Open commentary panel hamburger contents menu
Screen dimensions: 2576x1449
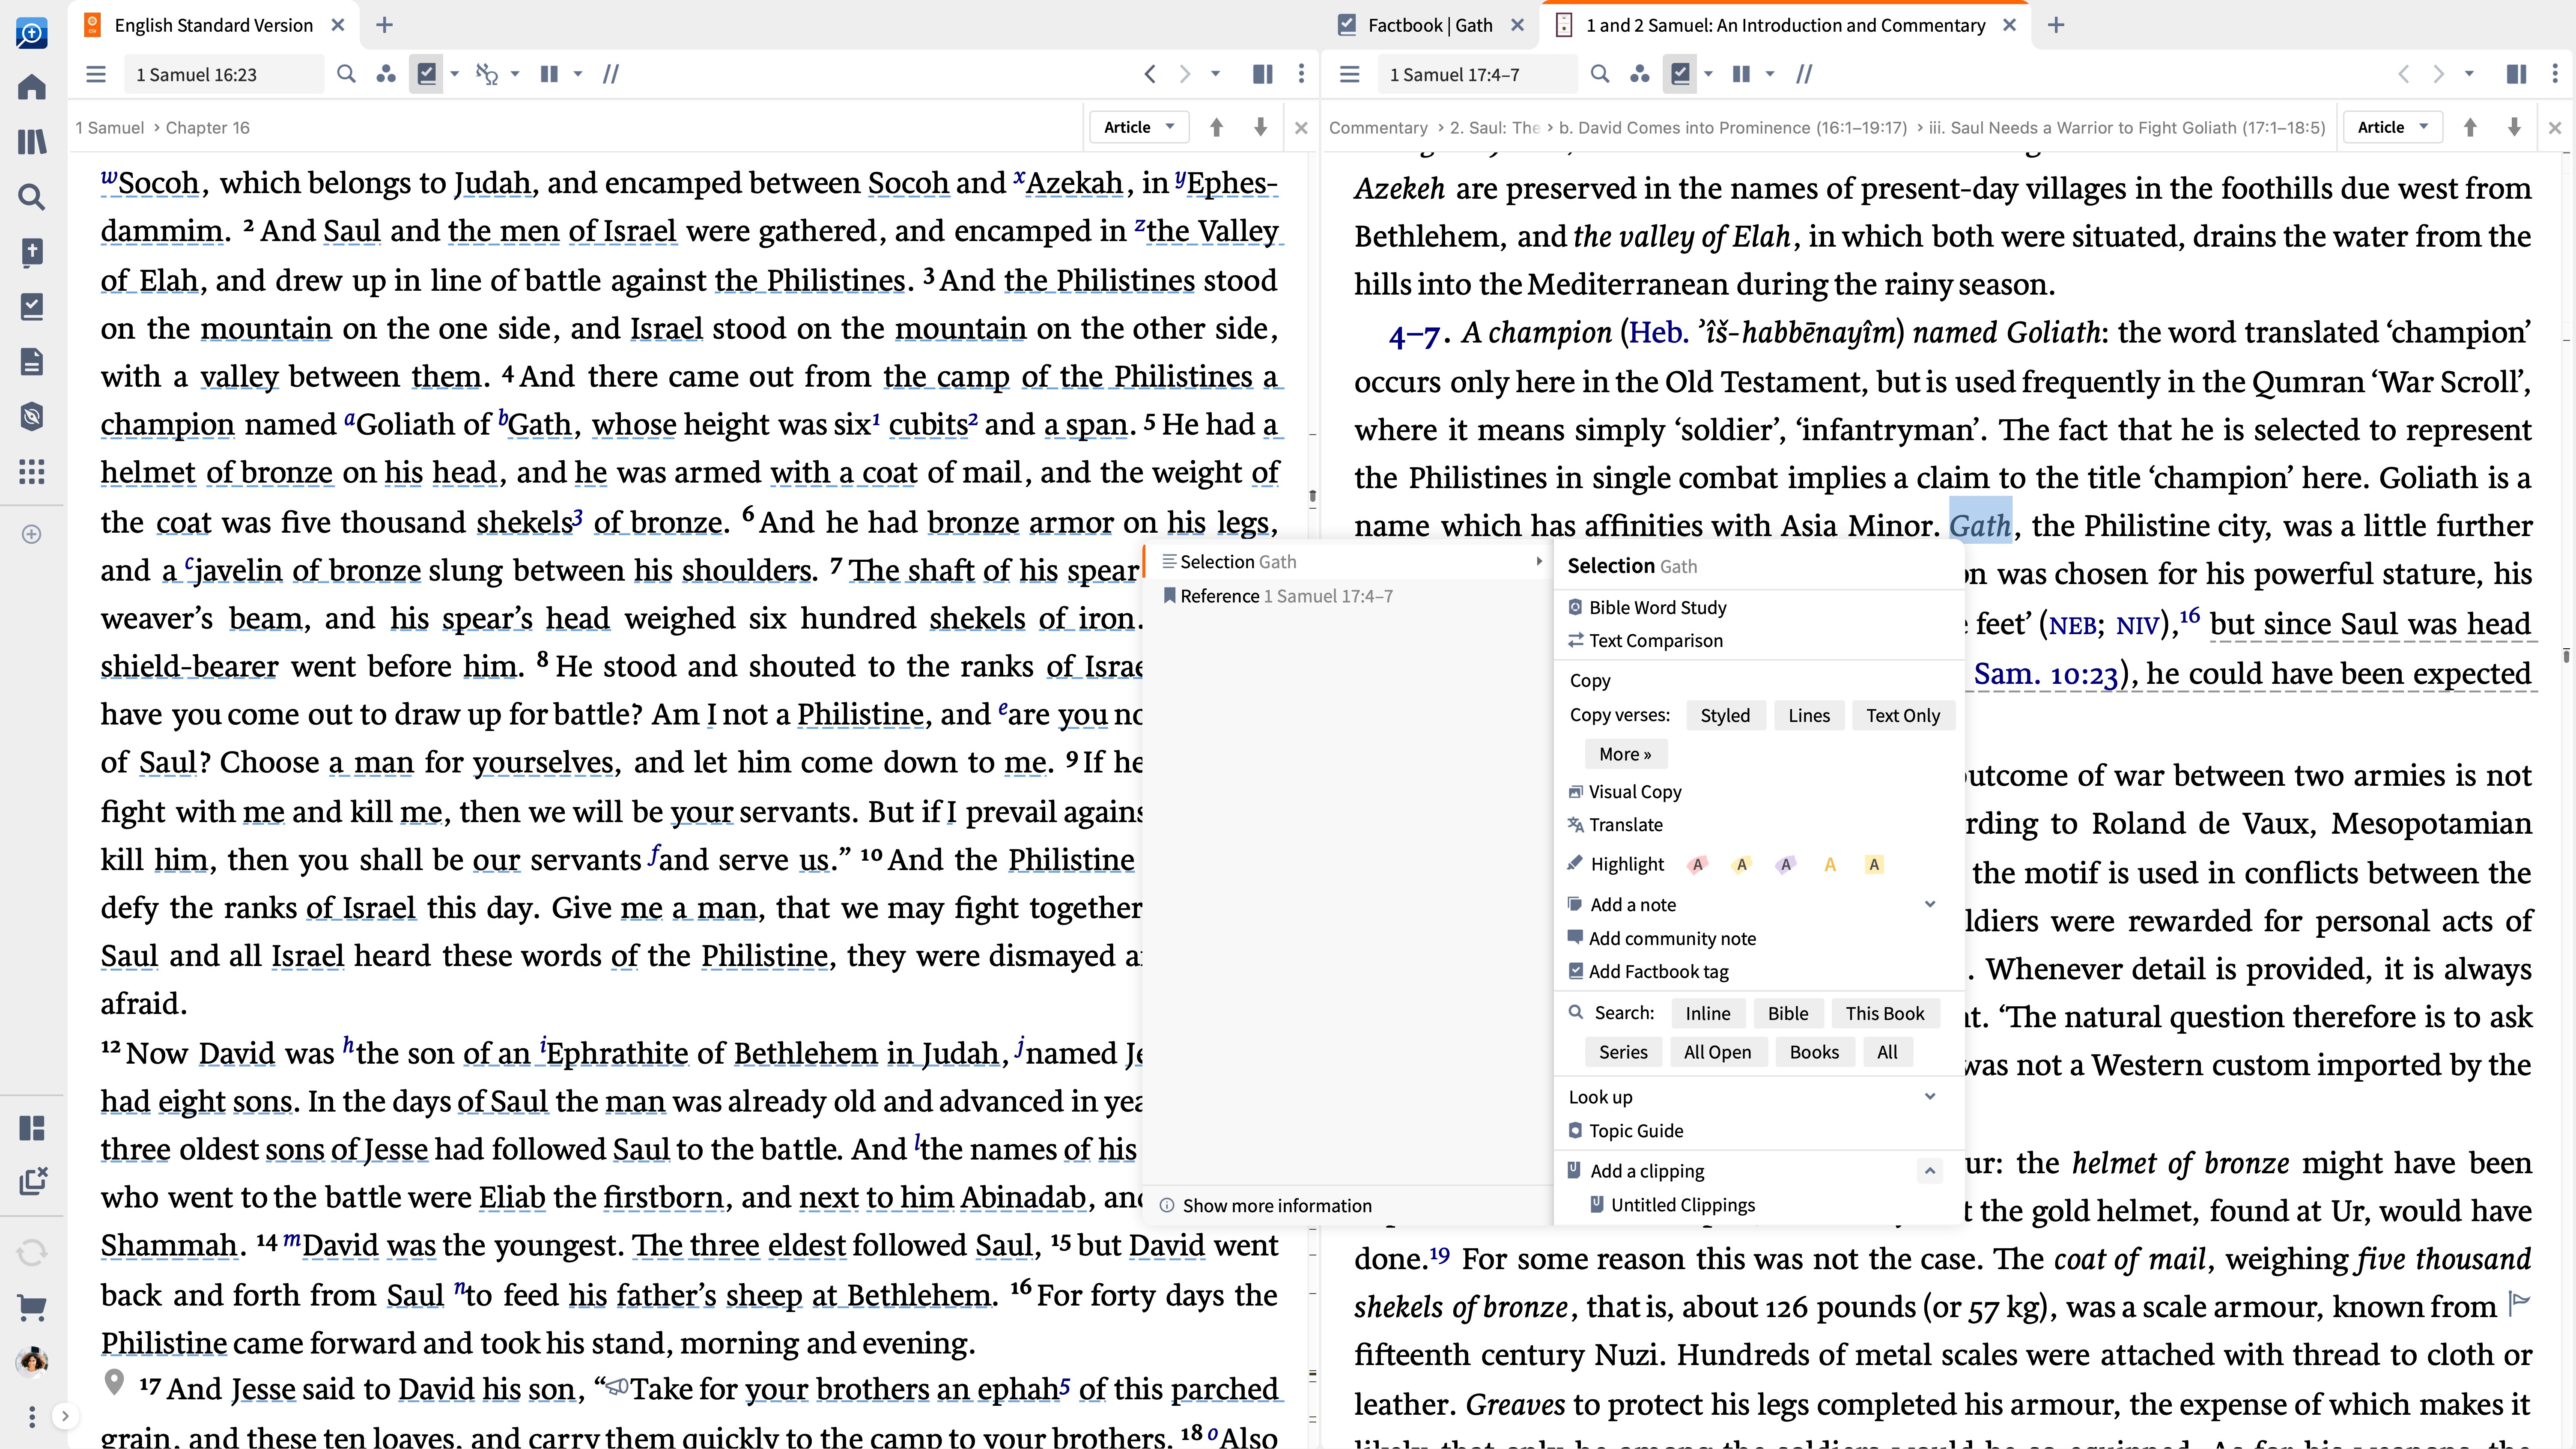pyautogui.click(x=1350, y=74)
